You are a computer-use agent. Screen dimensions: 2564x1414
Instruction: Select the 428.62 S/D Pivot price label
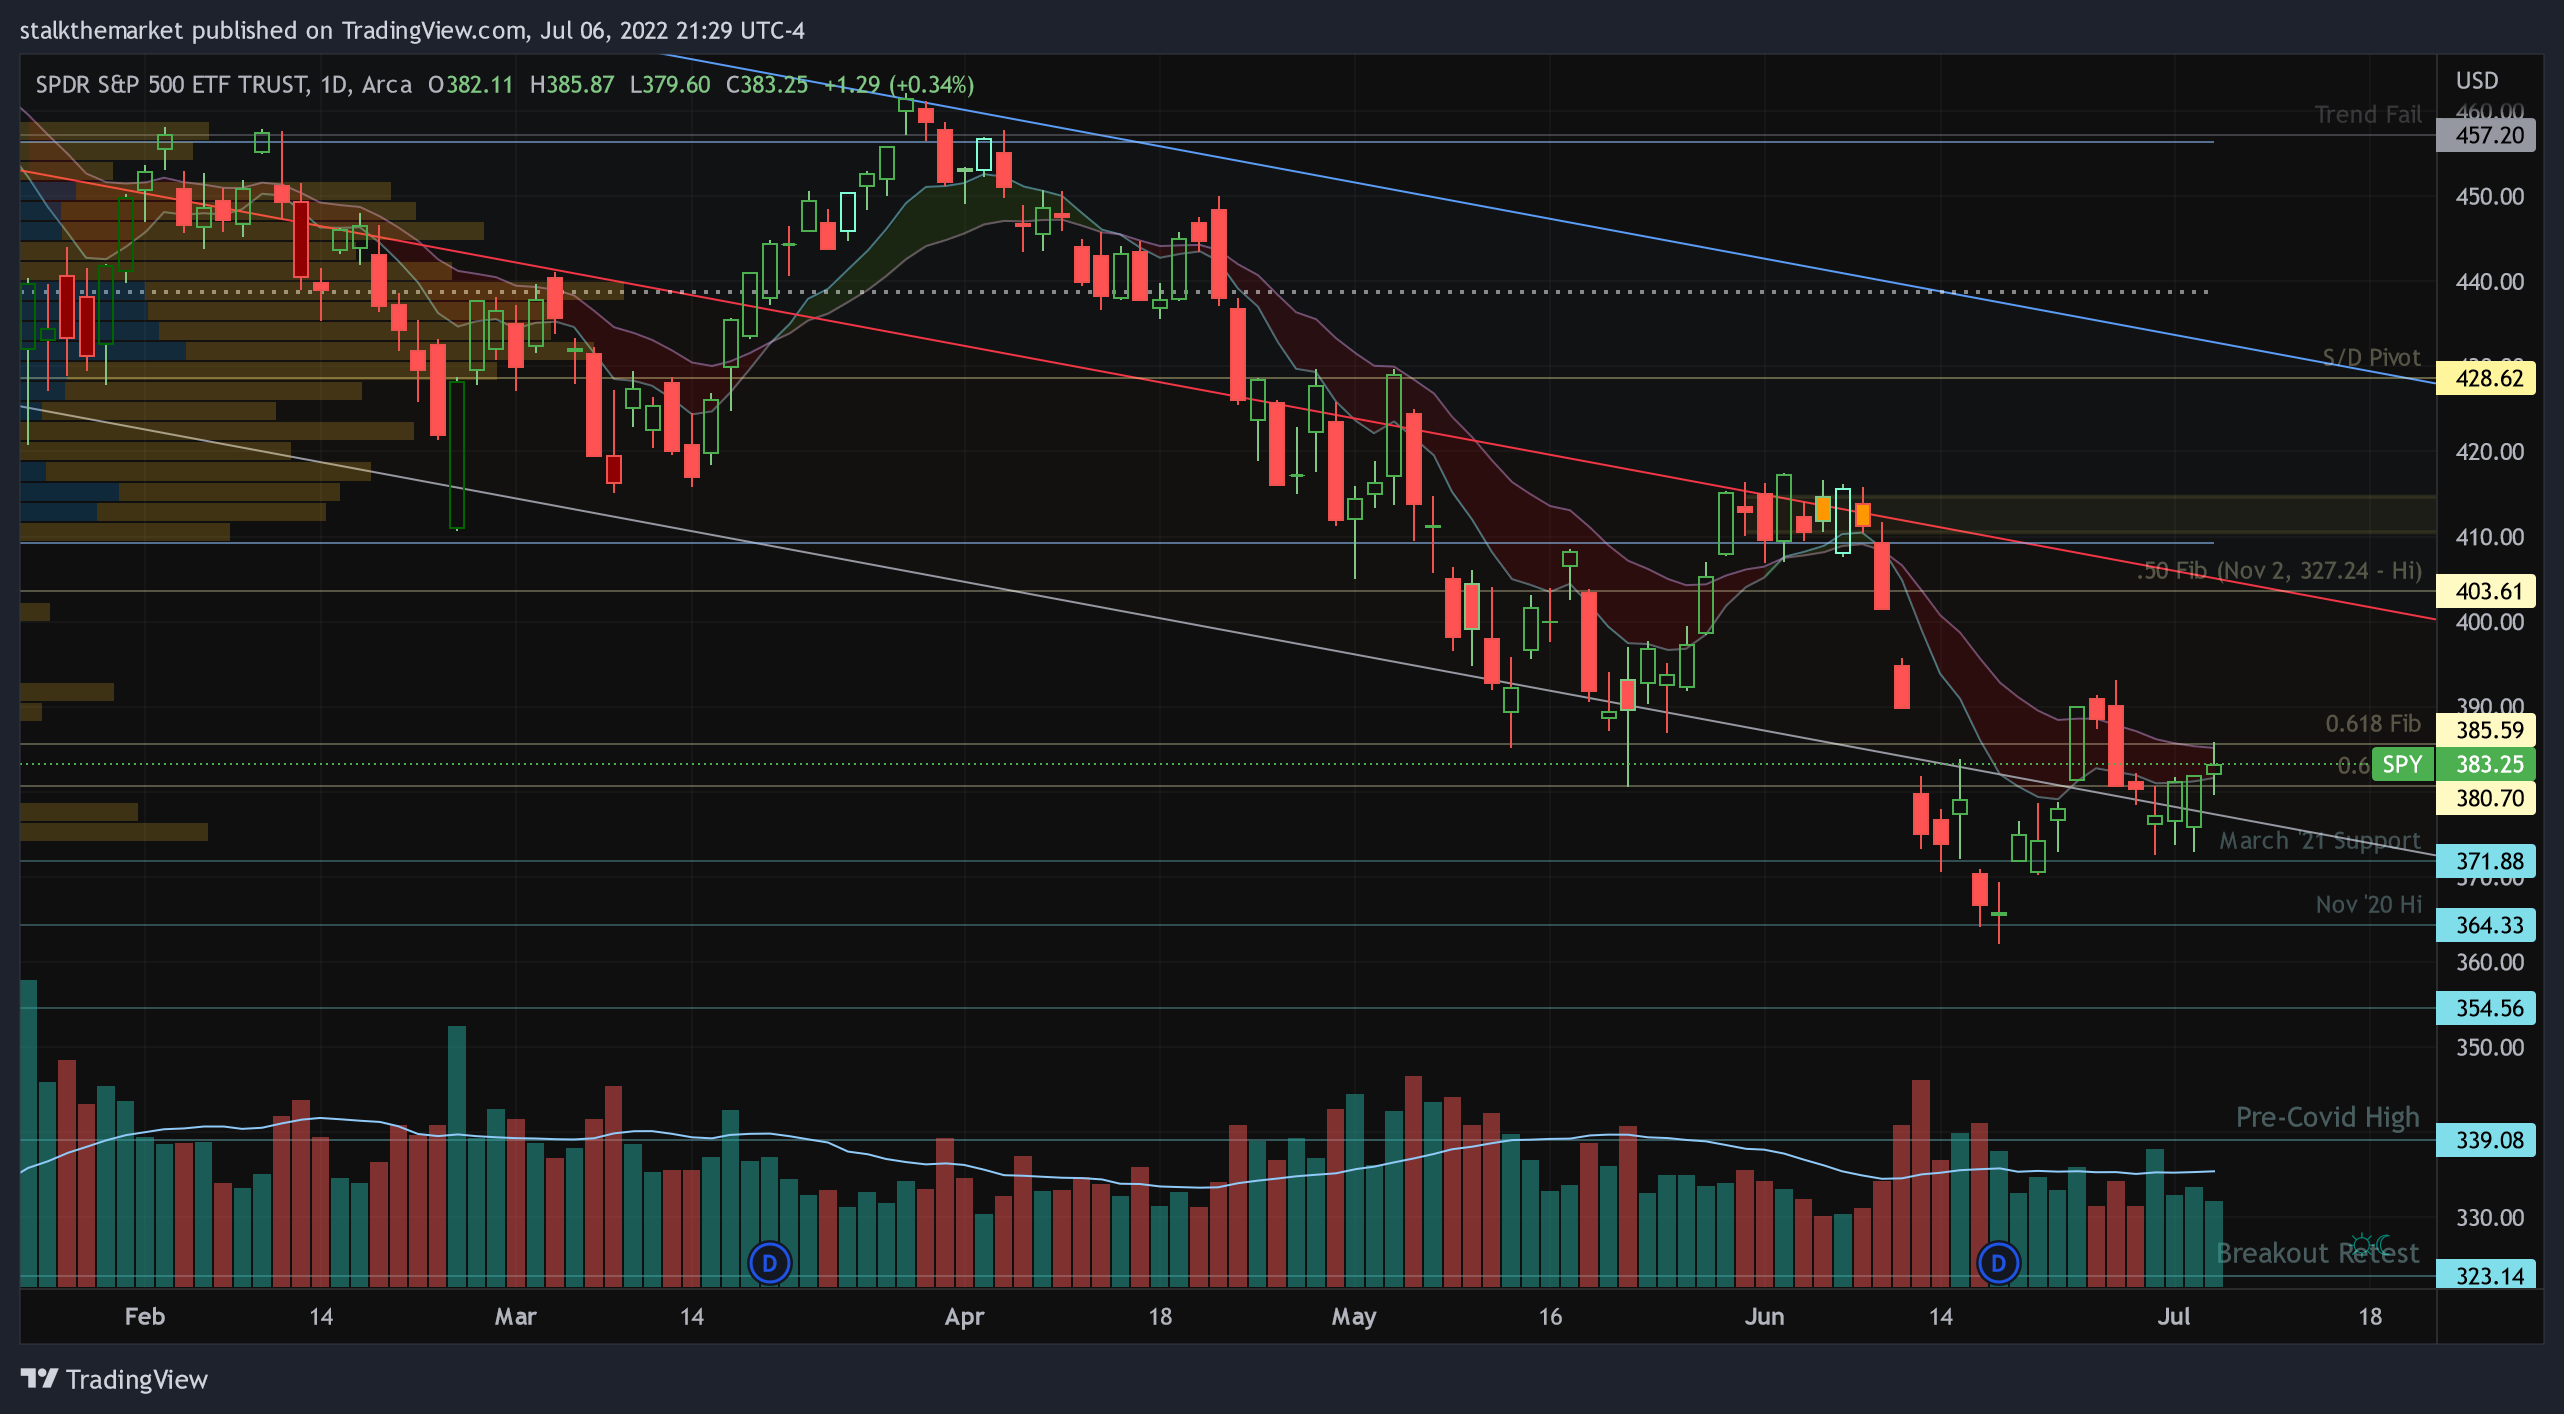click(x=2486, y=378)
